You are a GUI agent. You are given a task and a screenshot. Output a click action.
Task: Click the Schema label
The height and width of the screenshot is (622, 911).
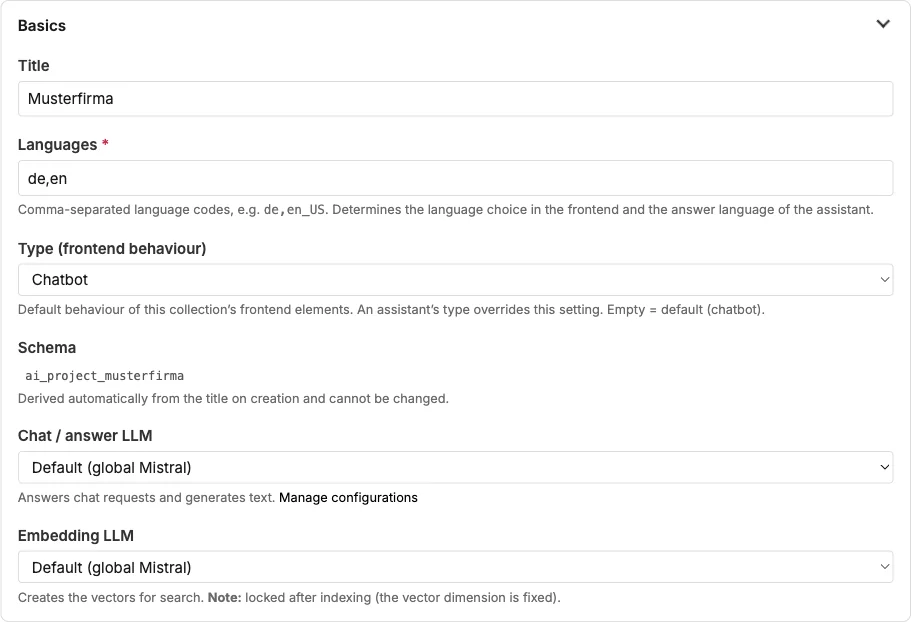pyautogui.click(x=47, y=348)
